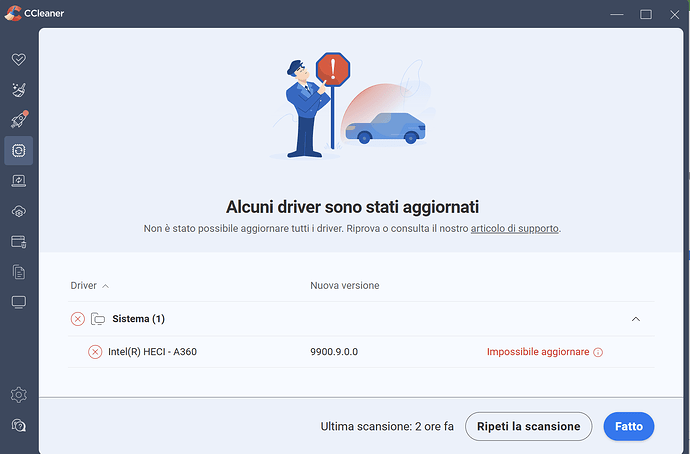Screen dimensions: 690x454
Task: Open the Health Check heart icon
Action: tap(18, 59)
